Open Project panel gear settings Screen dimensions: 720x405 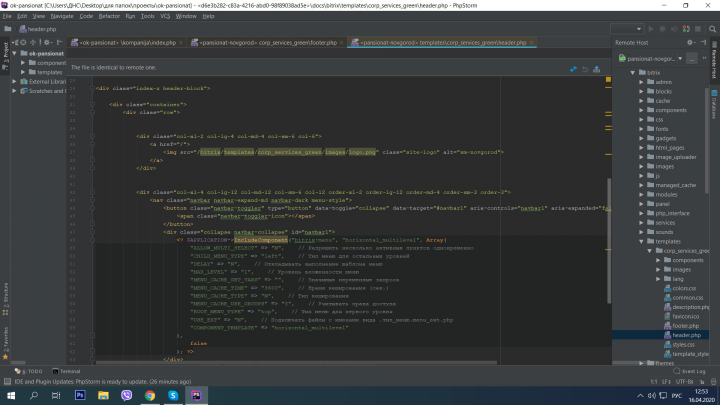tap(46, 42)
